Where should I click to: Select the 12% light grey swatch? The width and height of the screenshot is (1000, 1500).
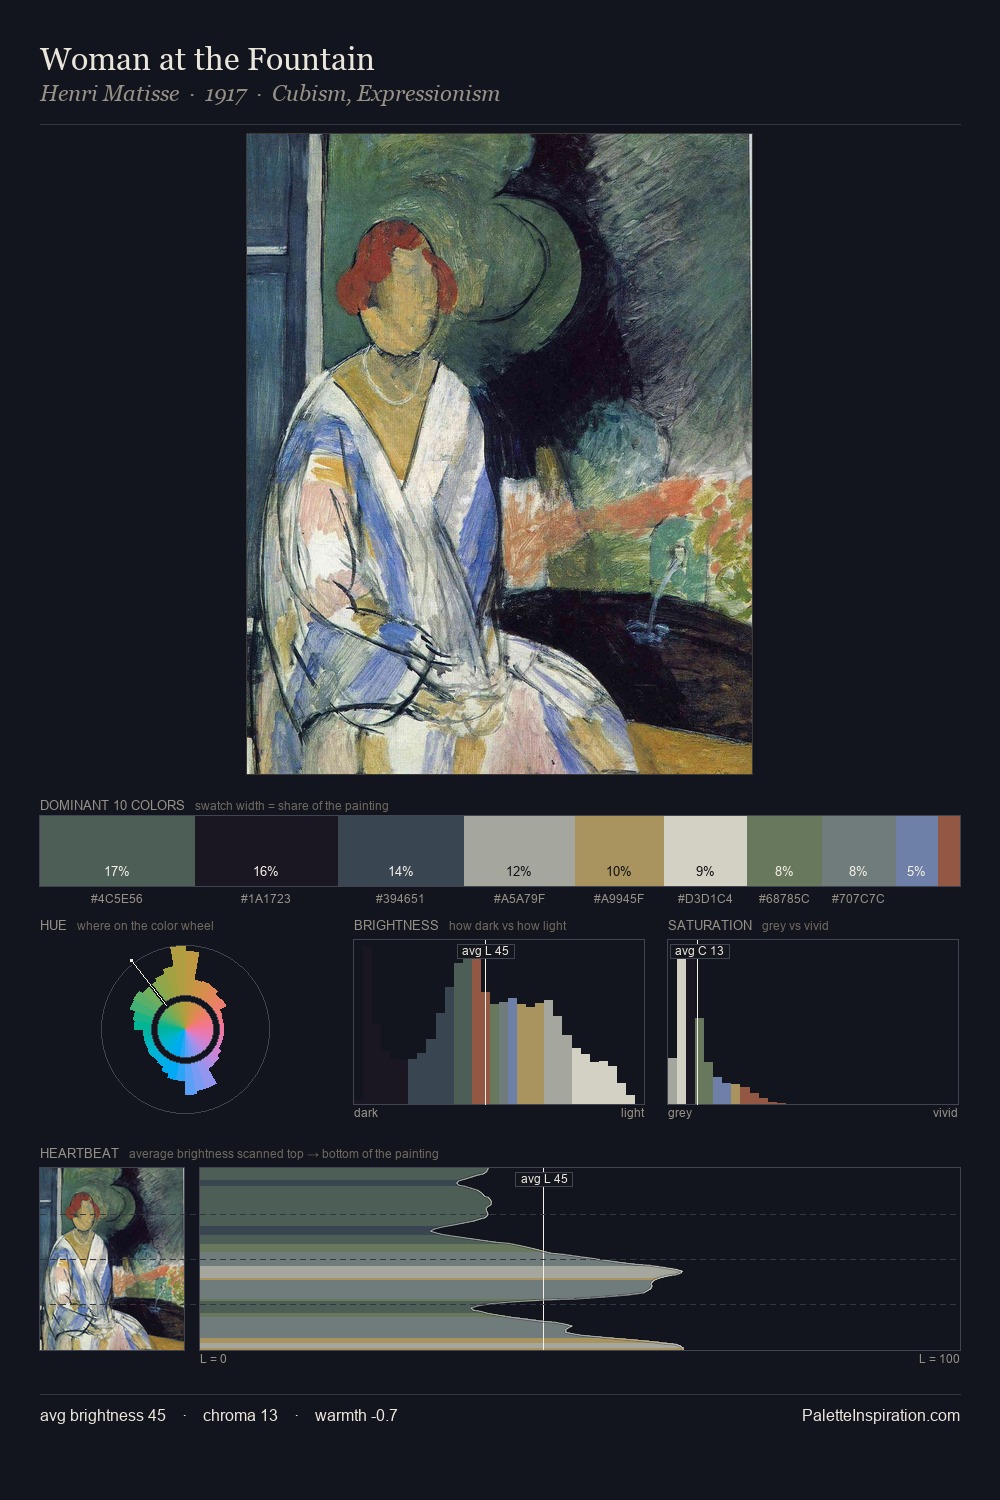(519, 851)
